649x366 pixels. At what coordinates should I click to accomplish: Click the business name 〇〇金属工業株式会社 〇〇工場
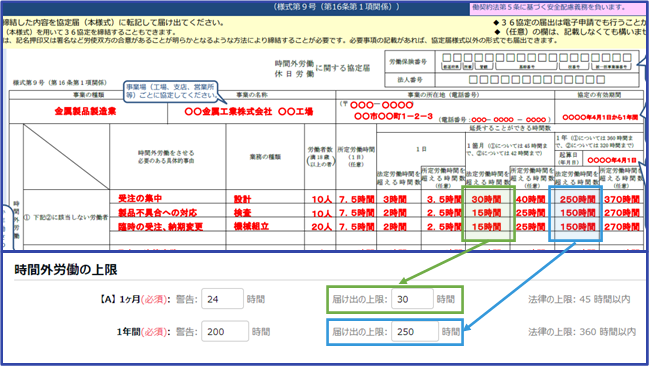coord(249,111)
